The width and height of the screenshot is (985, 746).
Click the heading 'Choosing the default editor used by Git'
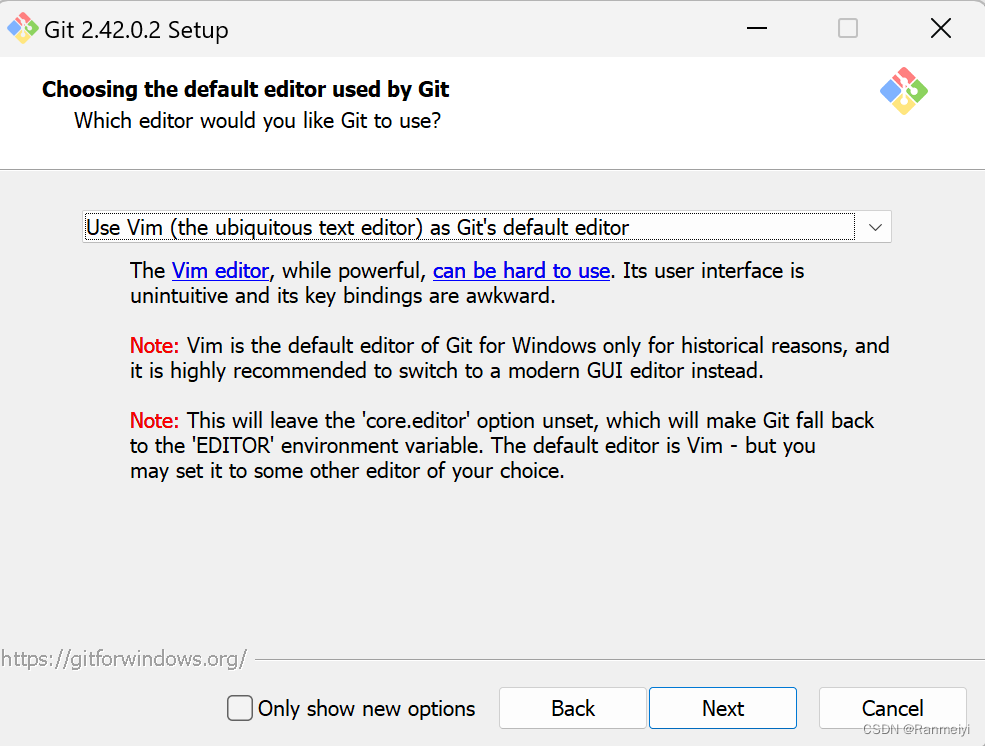(x=246, y=89)
